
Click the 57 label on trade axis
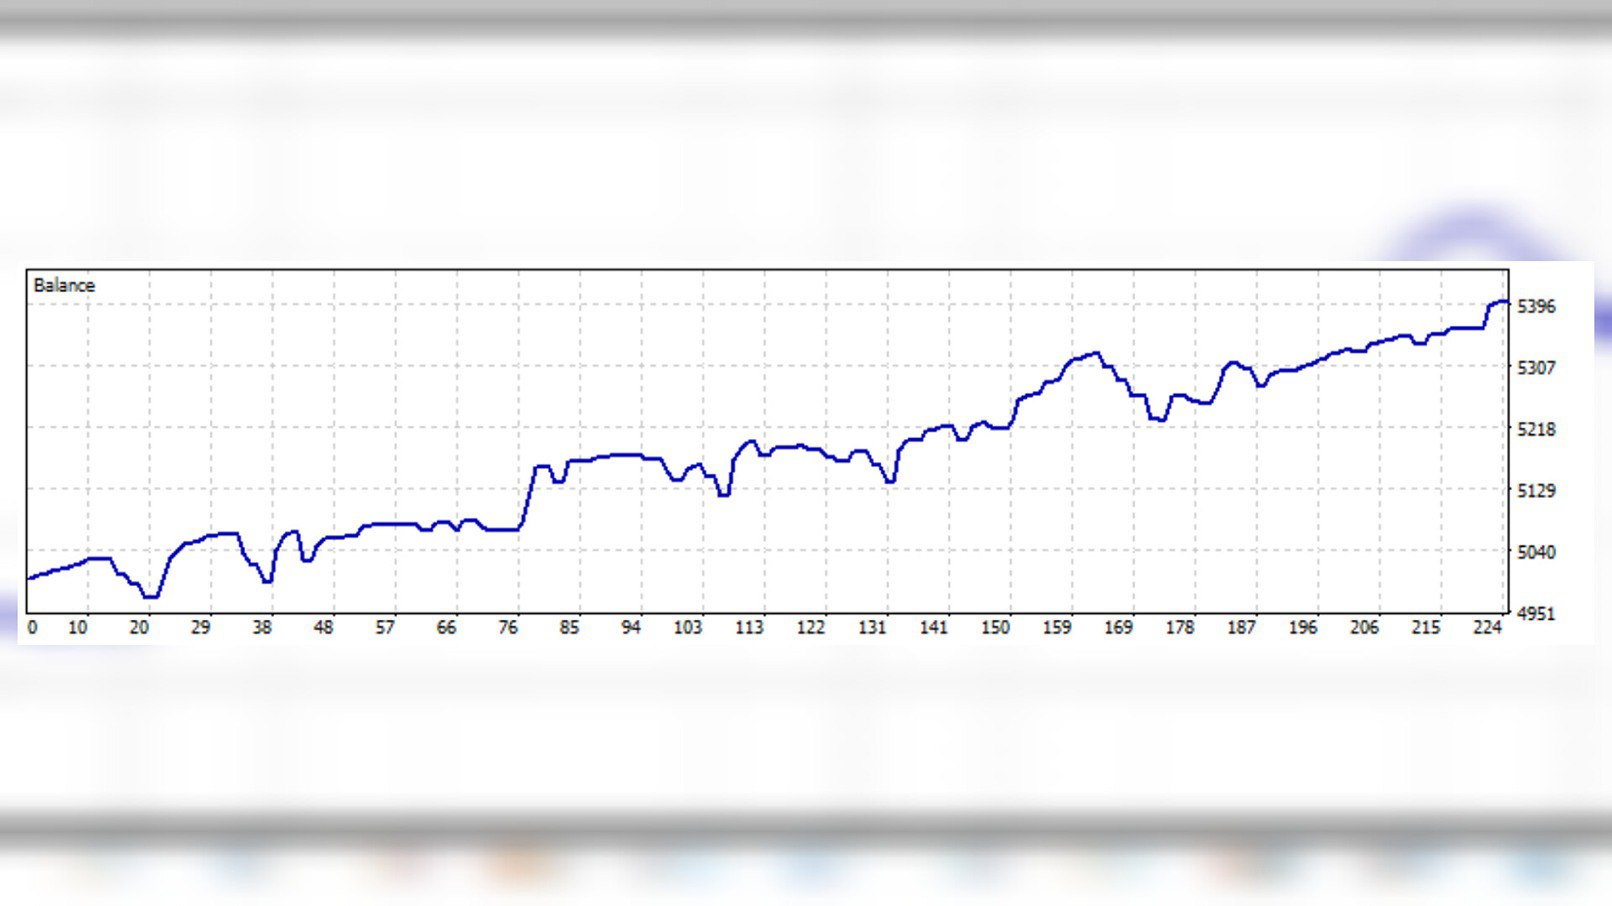(385, 627)
